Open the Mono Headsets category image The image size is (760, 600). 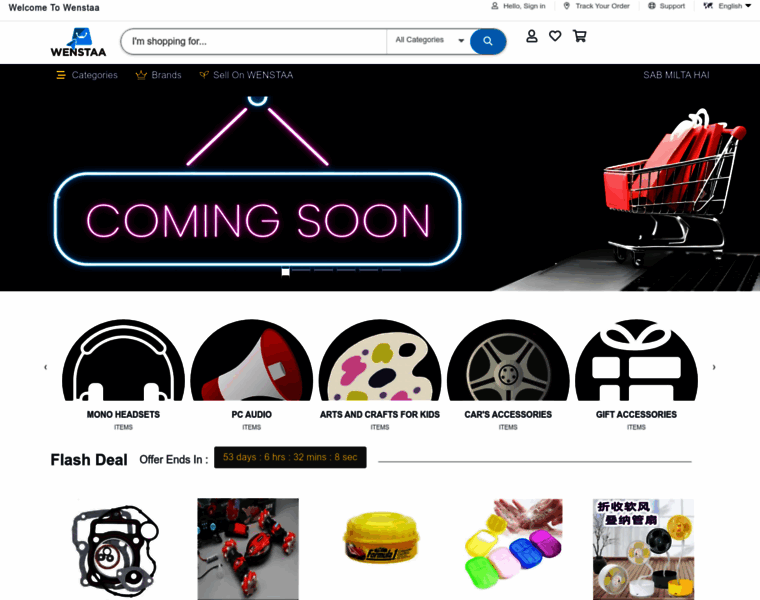pos(124,360)
